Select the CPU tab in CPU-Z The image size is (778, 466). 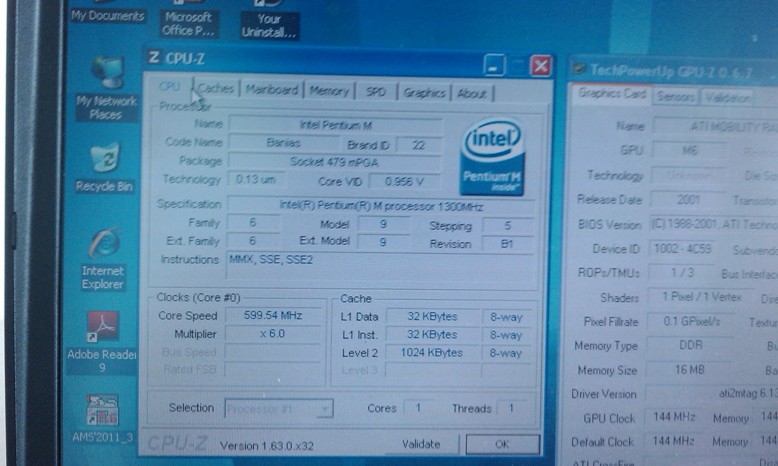[169, 86]
